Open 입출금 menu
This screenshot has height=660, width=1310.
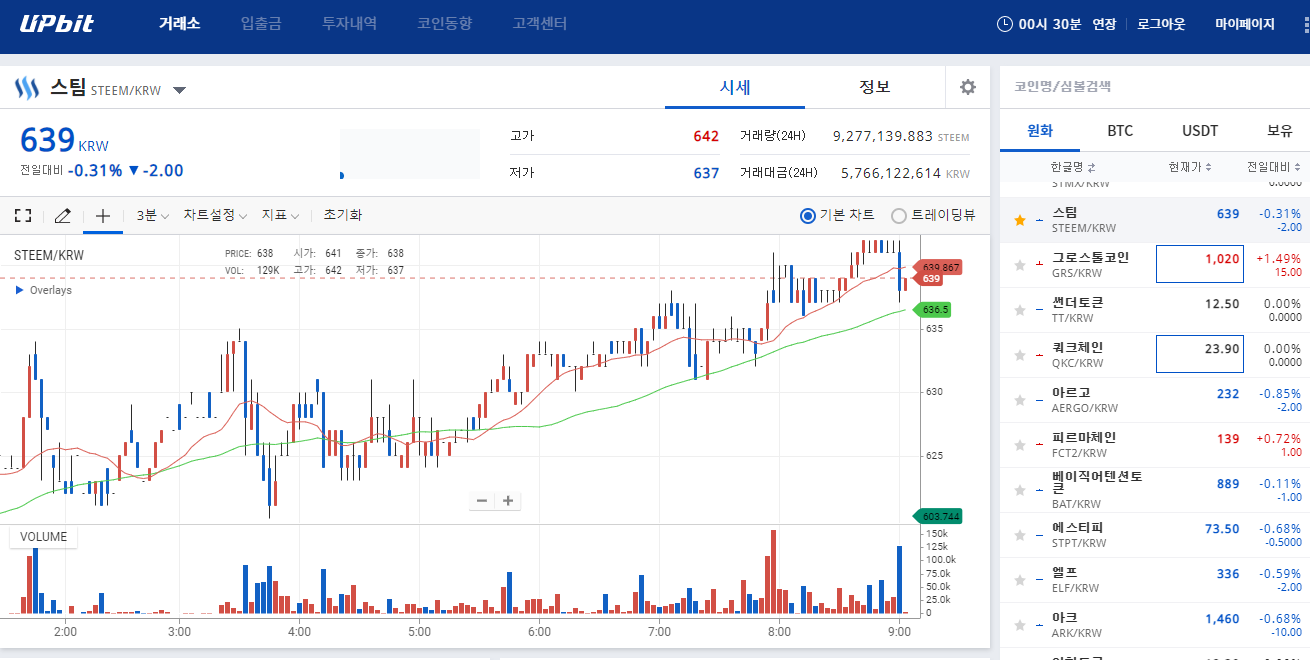[x=261, y=23]
